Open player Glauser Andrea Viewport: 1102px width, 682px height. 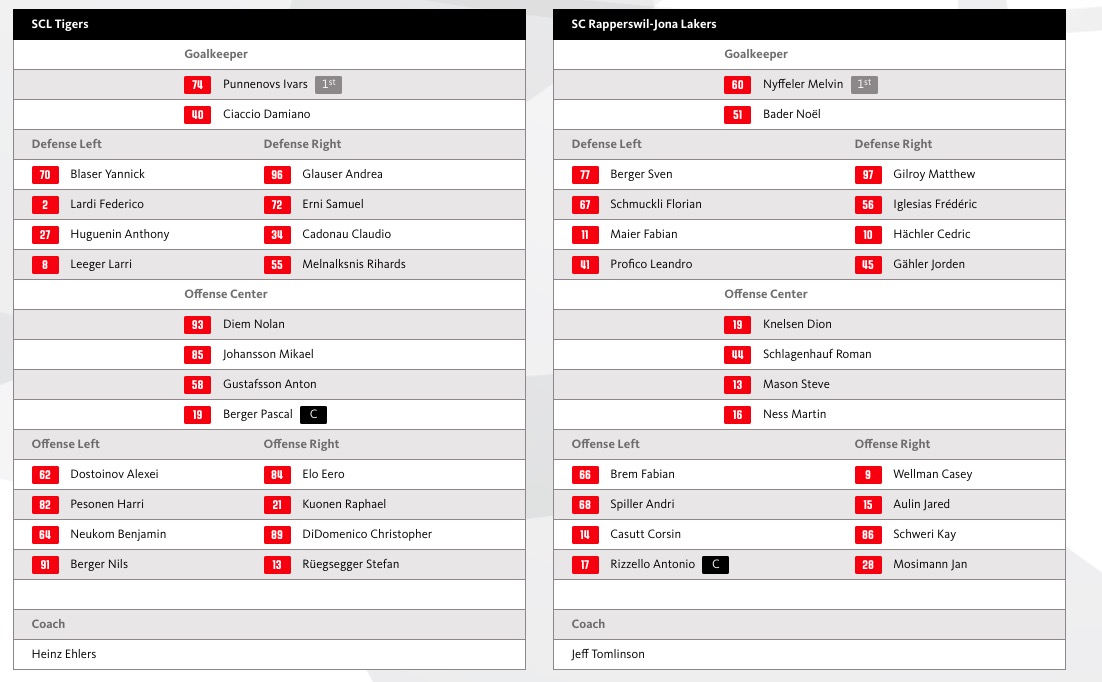point(342,174)
